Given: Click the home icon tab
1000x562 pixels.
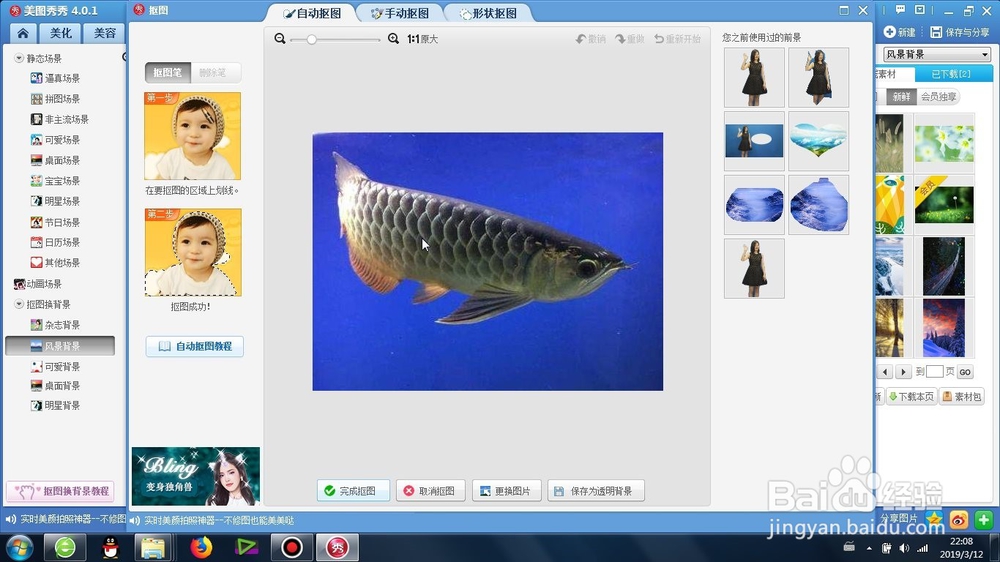Looking at the screenshot, I should coord(23,33).
